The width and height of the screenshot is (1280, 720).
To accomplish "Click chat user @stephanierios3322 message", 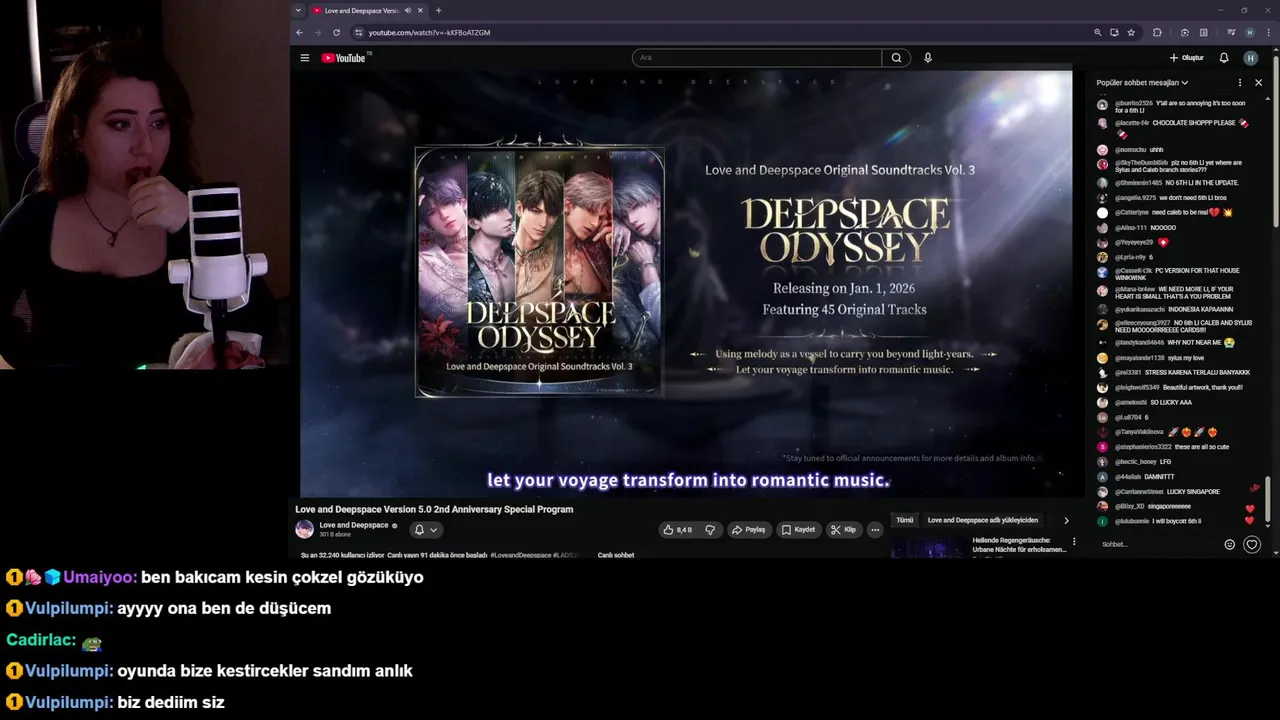I will coord(1163,447).
